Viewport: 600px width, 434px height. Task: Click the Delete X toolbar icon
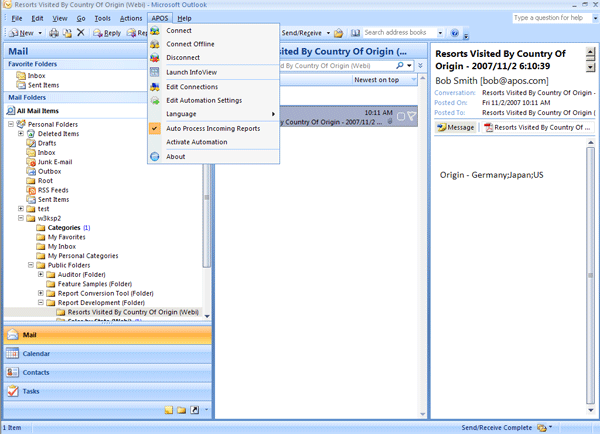[x=81, y=33]
